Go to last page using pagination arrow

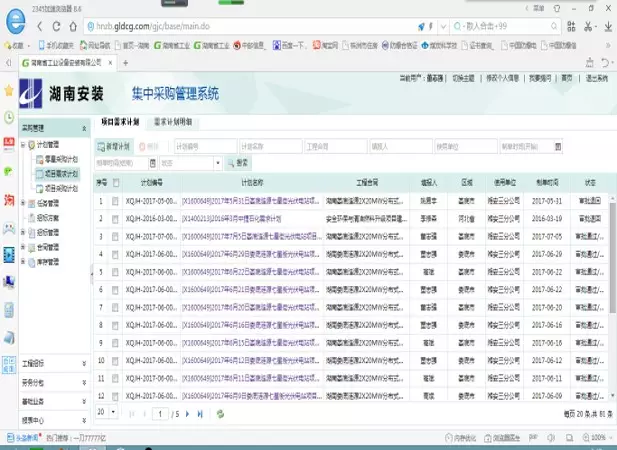click(x=201, y=413)
